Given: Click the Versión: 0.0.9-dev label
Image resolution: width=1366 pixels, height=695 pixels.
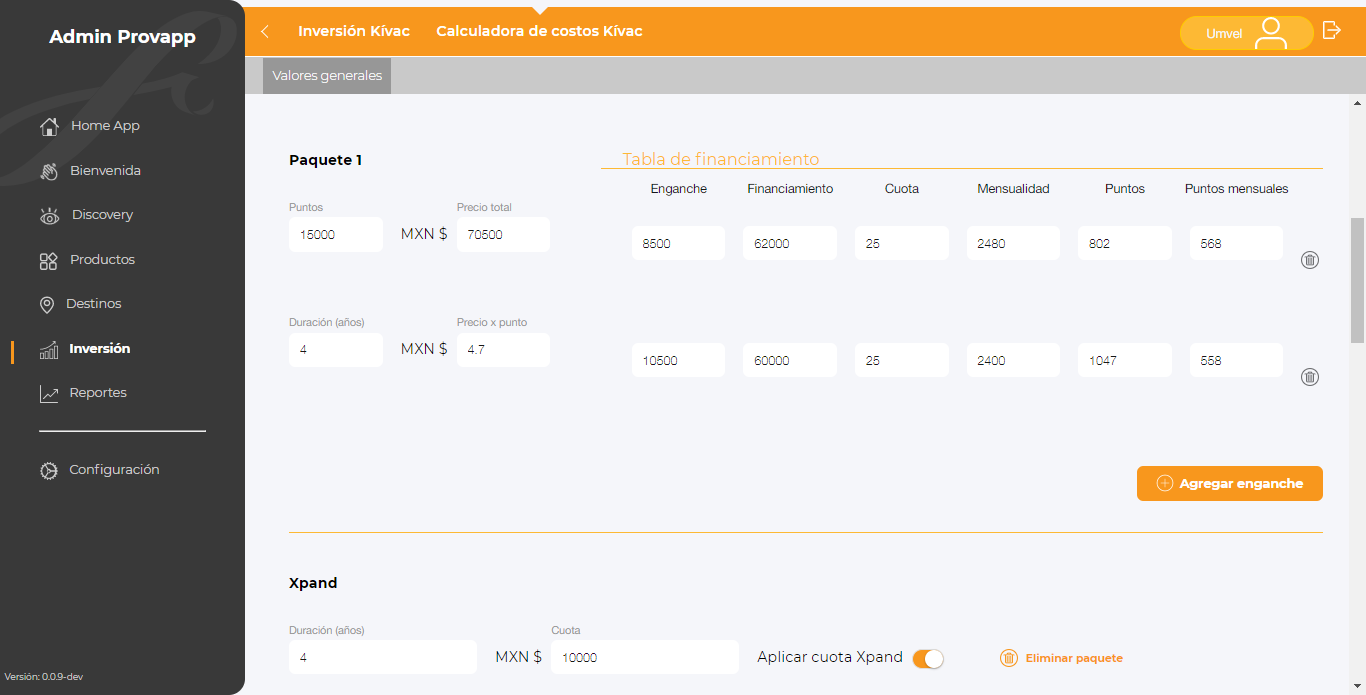Looking at the screenshot, I should coord(44,677).
